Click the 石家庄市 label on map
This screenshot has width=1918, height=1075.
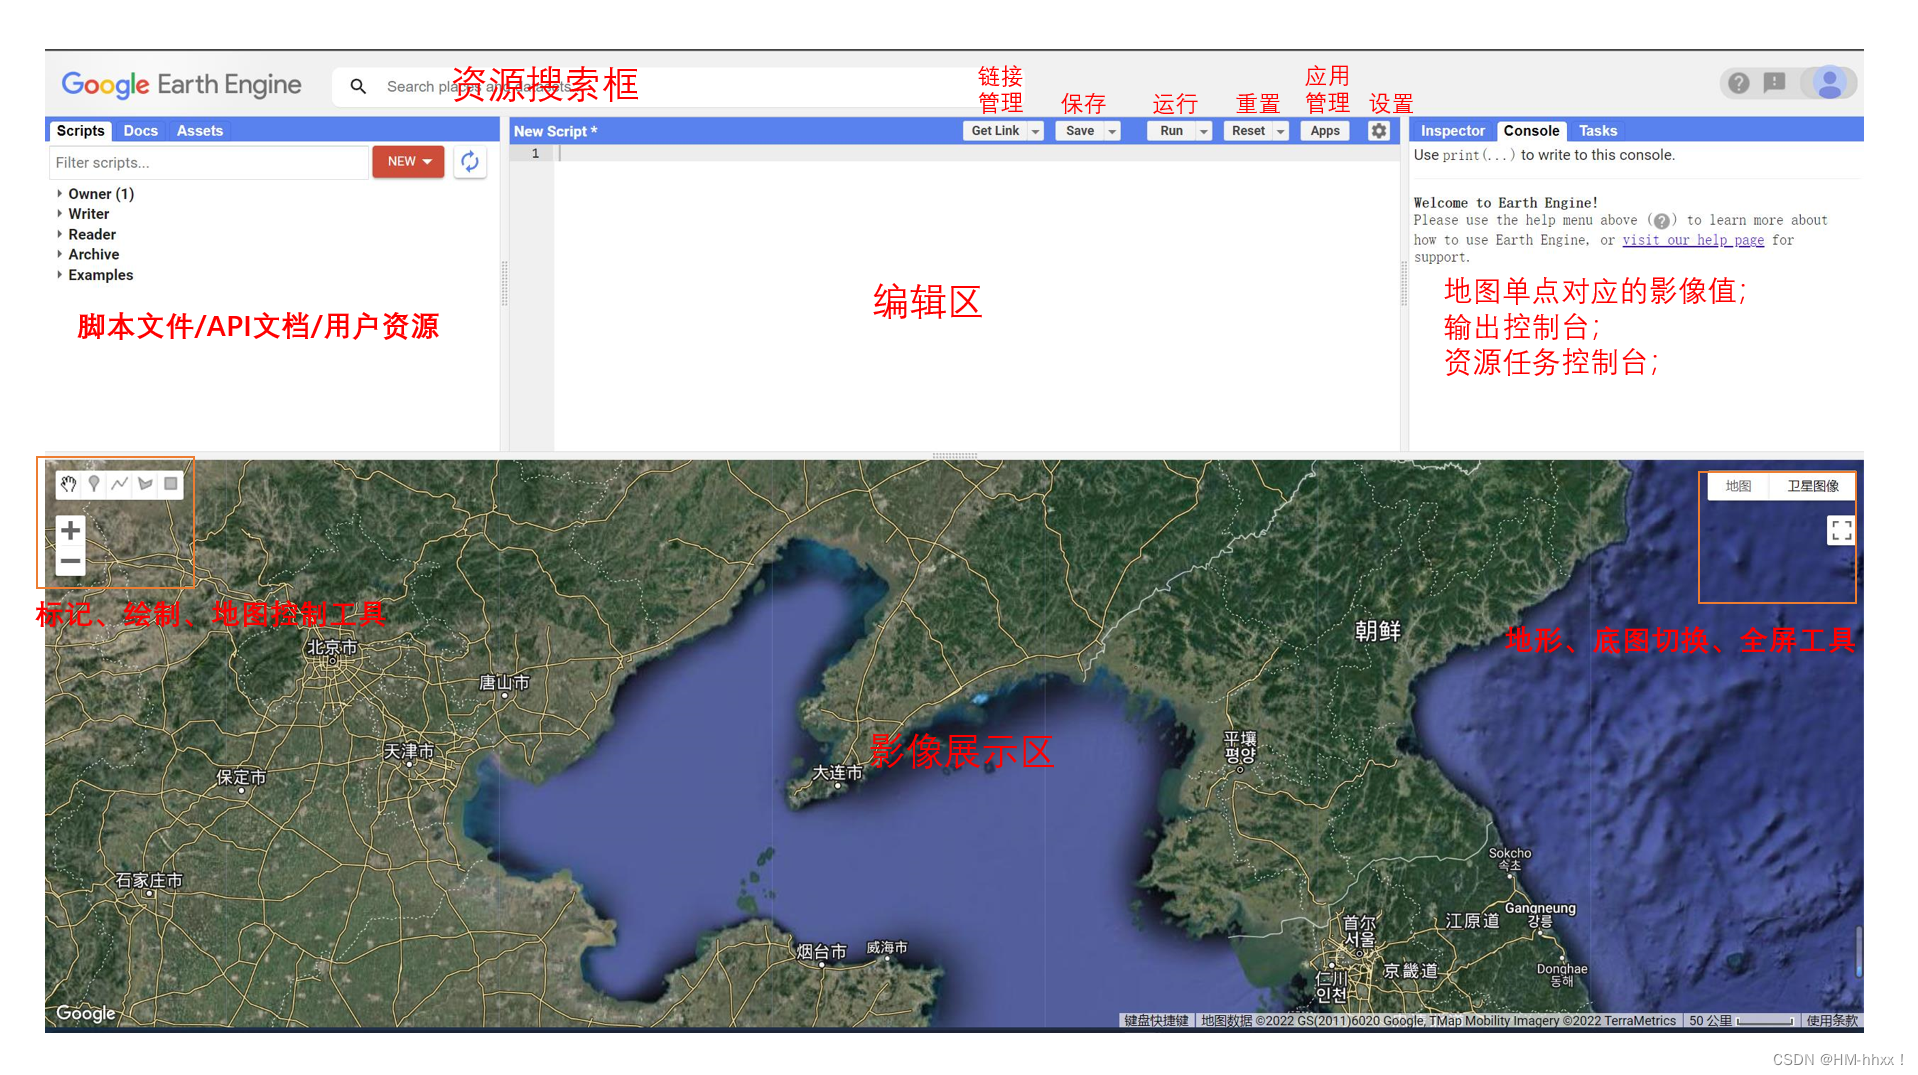[x=149, y=880]
